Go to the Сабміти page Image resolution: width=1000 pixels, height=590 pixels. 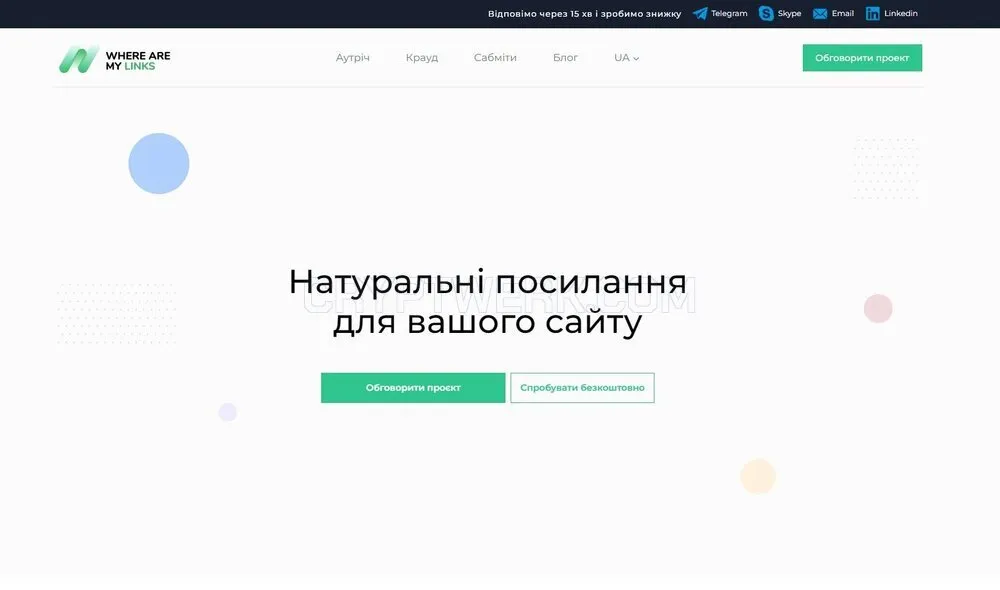click(495, 57)
